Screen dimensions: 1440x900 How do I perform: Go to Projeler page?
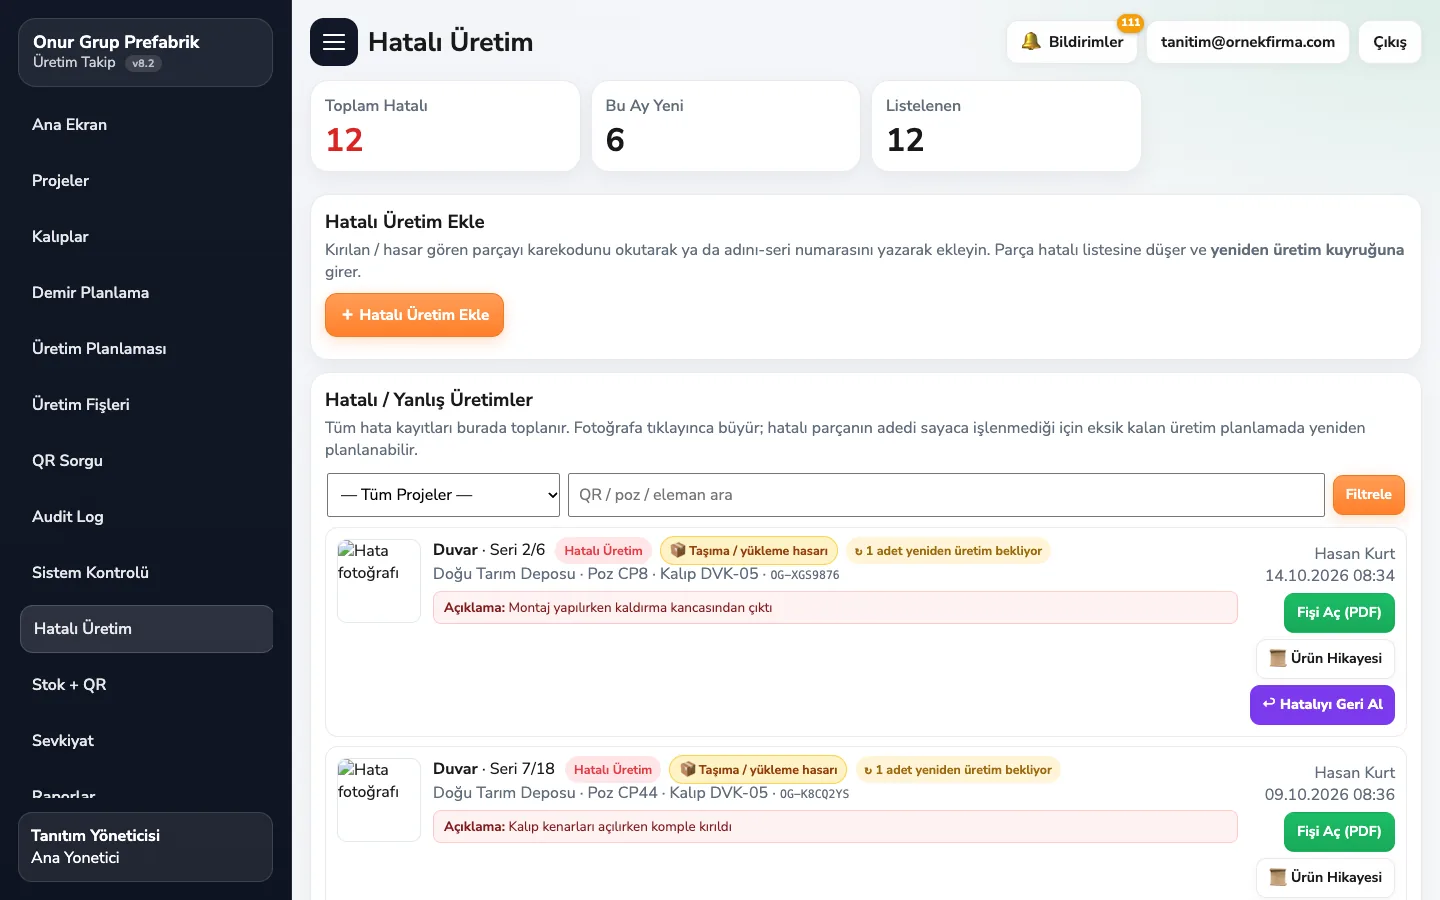point(146,181)
